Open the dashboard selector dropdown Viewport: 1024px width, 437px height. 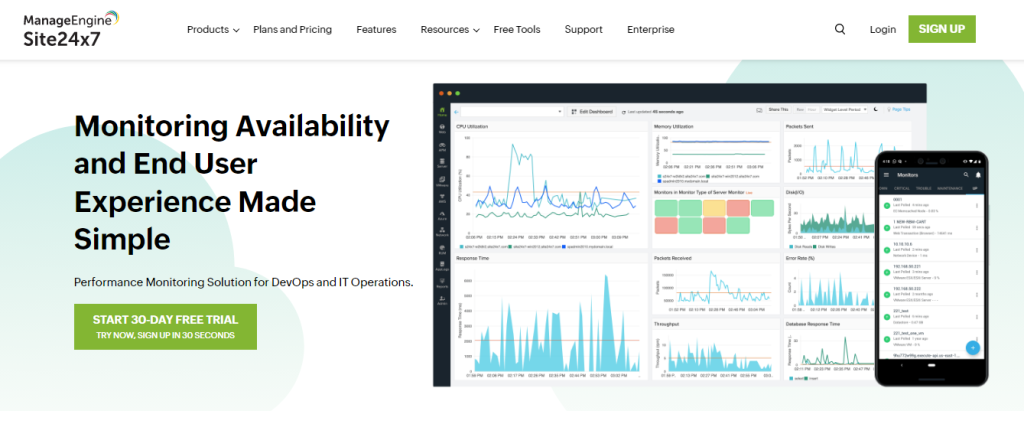[x=513, y=112]
